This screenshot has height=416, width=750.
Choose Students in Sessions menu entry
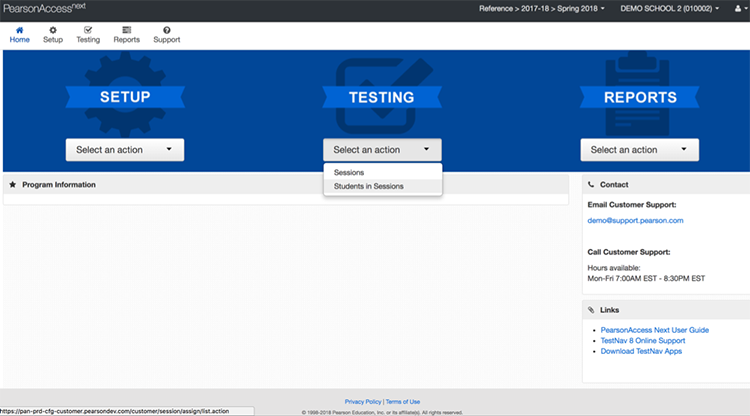coord(368,186)
